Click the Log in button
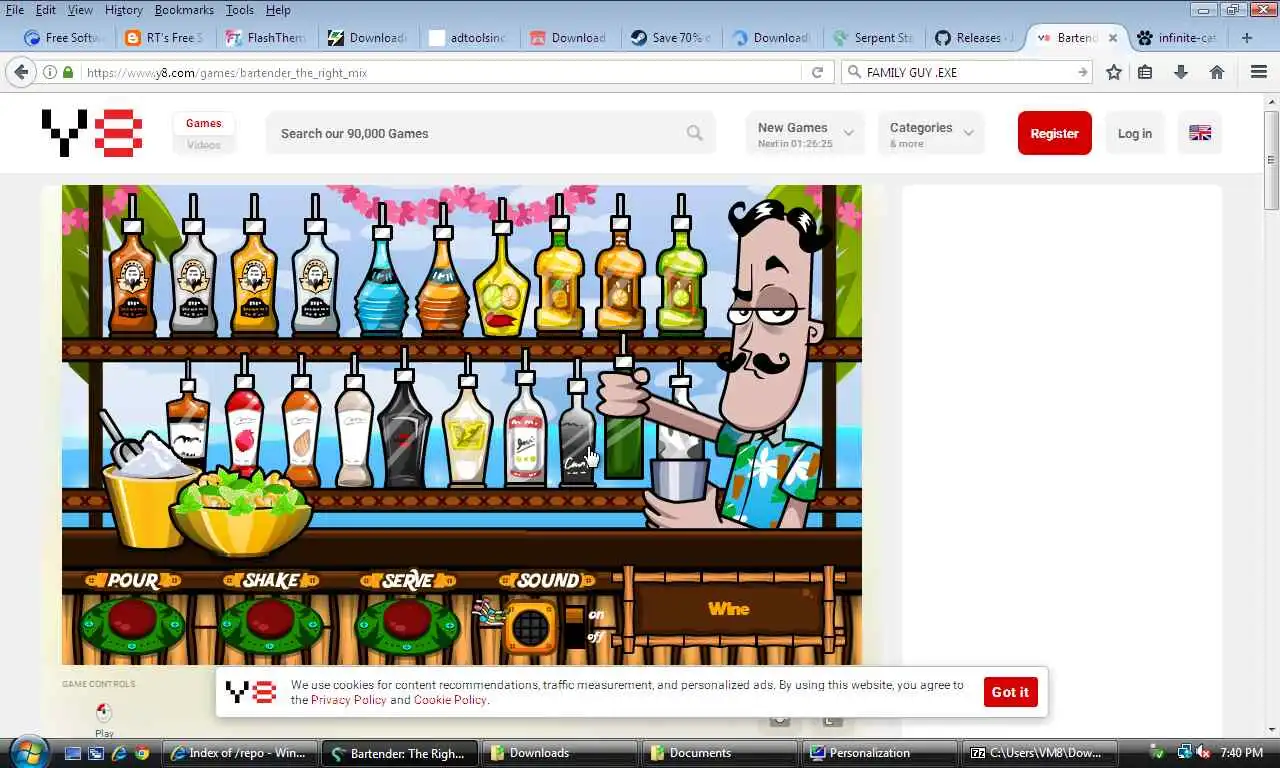Viewport: 1280px width, 768px height. (1134, 133)
